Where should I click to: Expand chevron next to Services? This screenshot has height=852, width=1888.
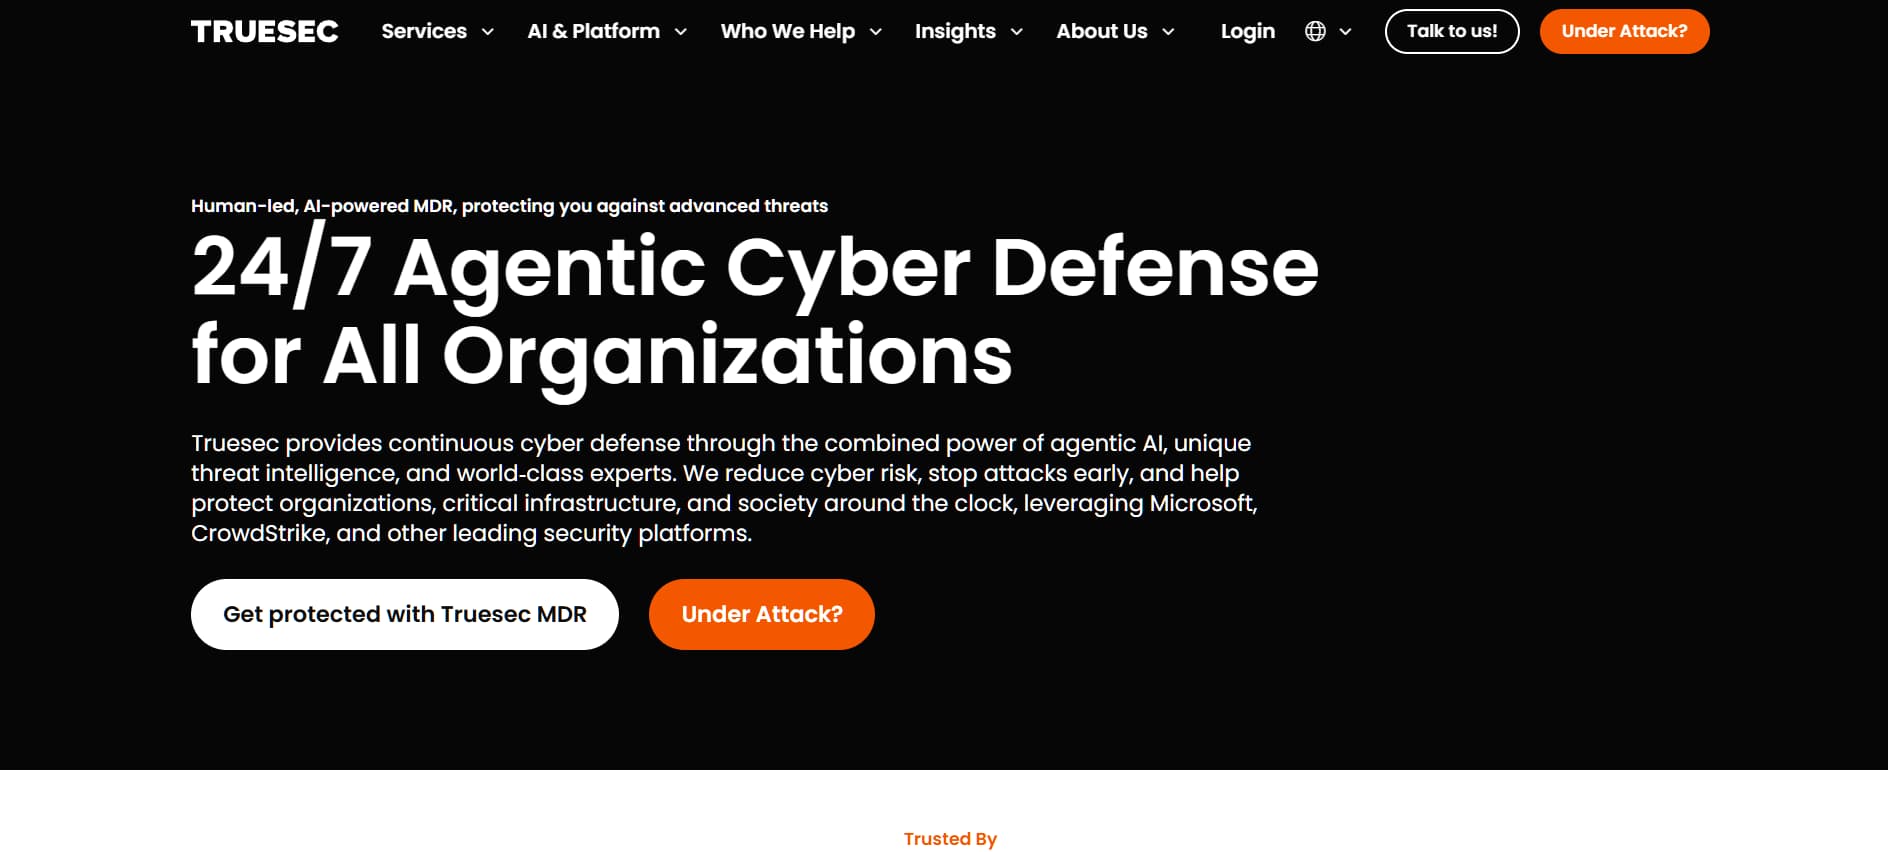[488, 32]
